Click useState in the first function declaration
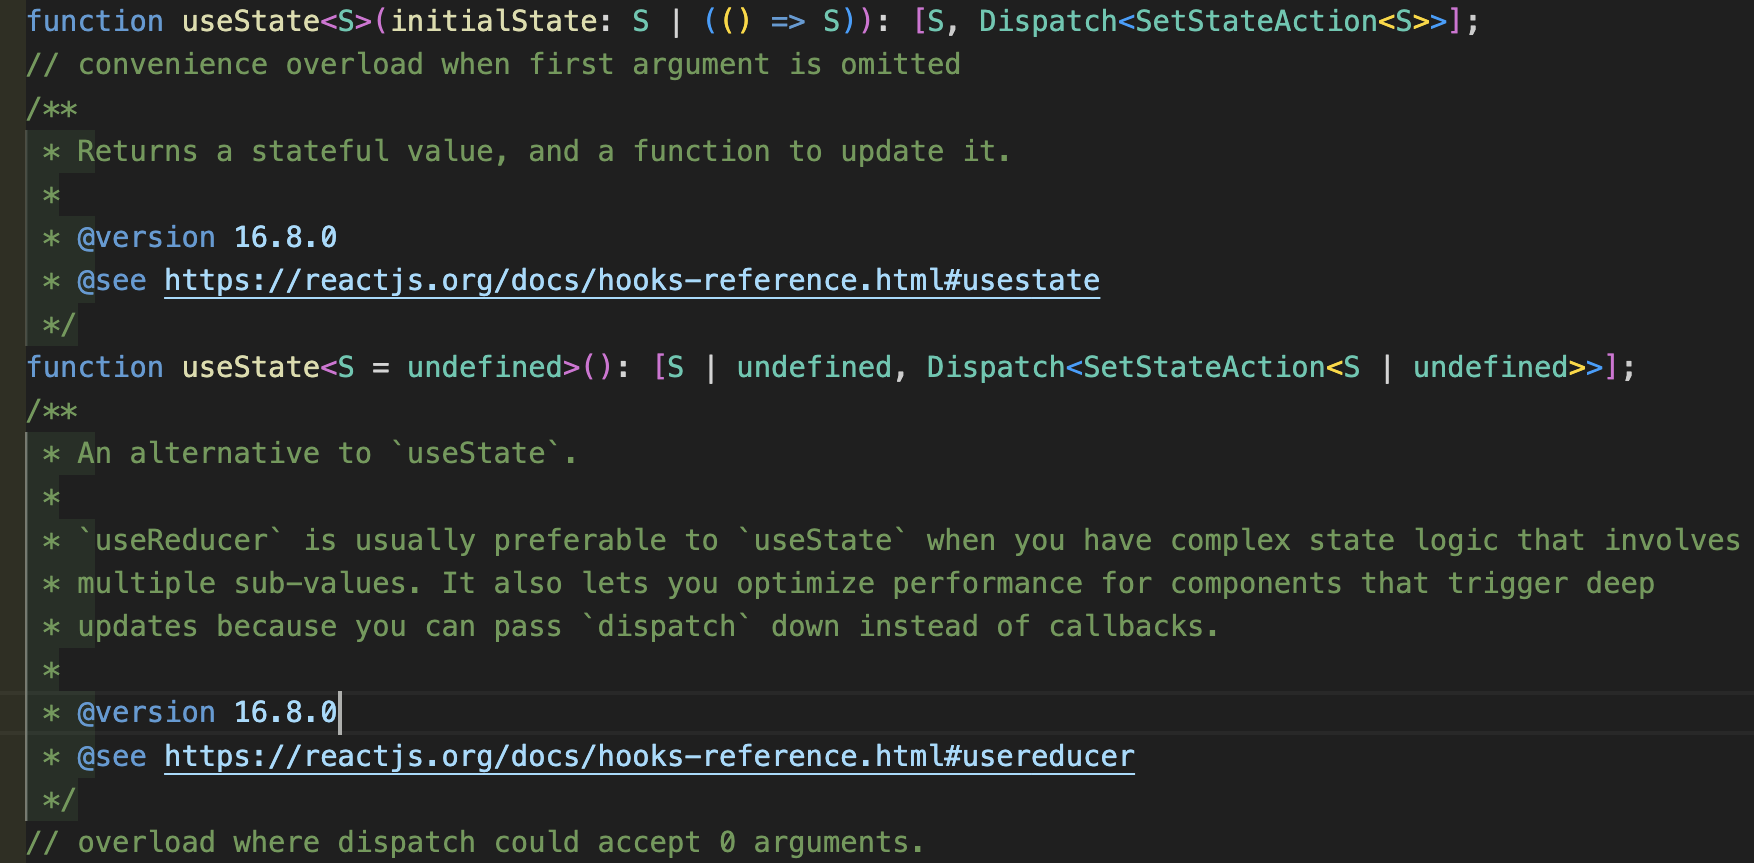This screenshot has width=1754, height=863. click(x=250, y=21)
